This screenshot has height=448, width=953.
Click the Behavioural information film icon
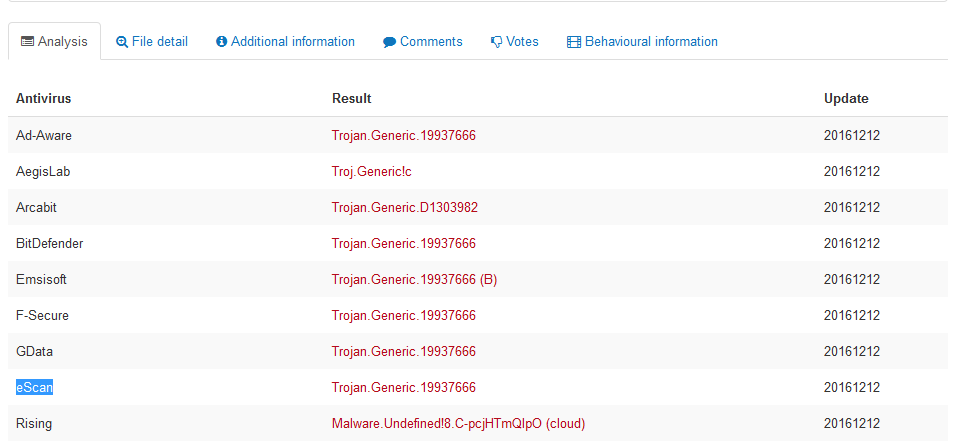[x=574, y=42]
